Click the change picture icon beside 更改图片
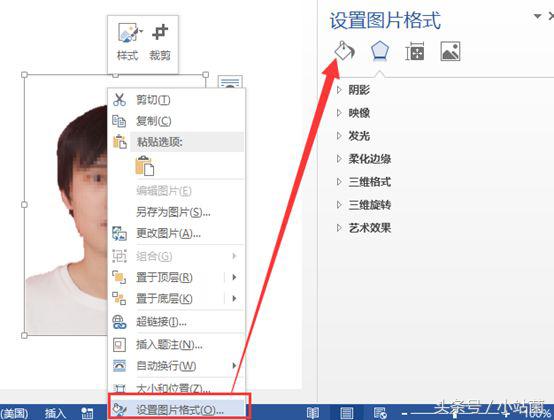Image resolution: width=554 pixels, height=420 pixels. tap(119, 233)
